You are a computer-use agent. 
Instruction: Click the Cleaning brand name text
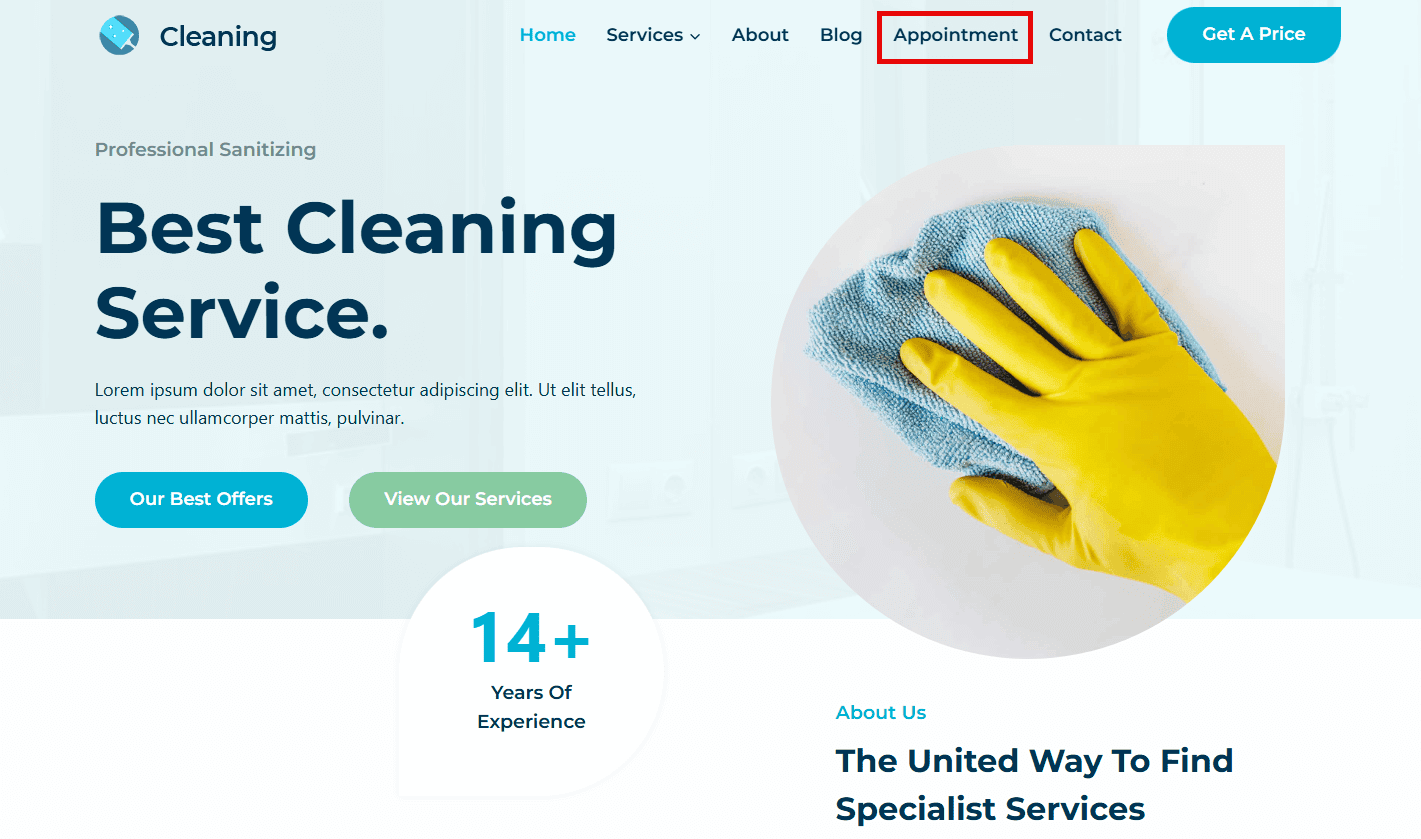(x=218, y=36)
